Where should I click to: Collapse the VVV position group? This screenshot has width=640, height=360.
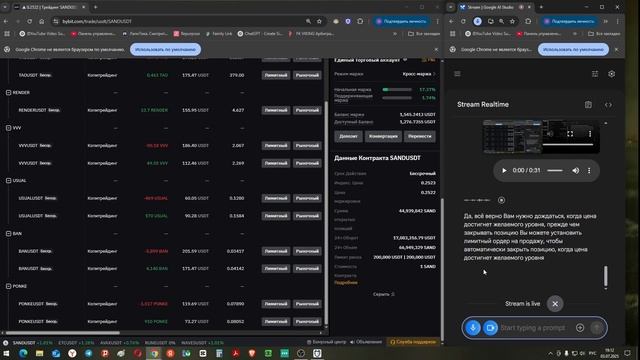pos(9,128)
